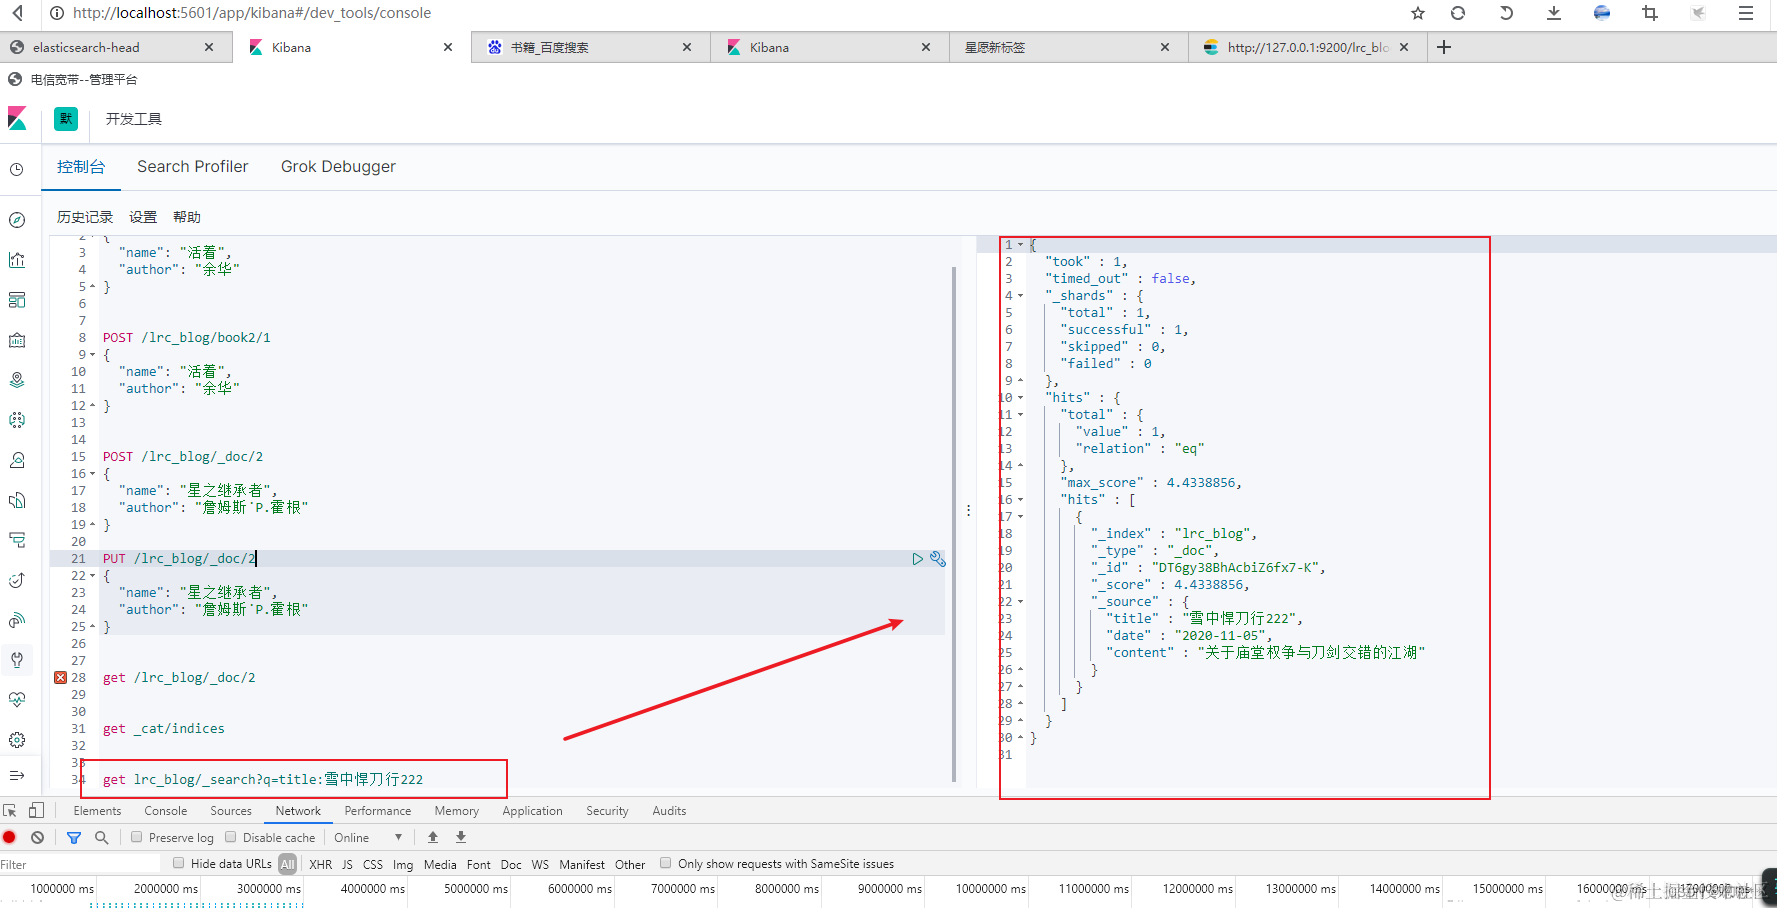Image resolution: width=1777 pixels, height=908 pixels.
Task: Toggle the XHR request type filter
Action: 321,864
